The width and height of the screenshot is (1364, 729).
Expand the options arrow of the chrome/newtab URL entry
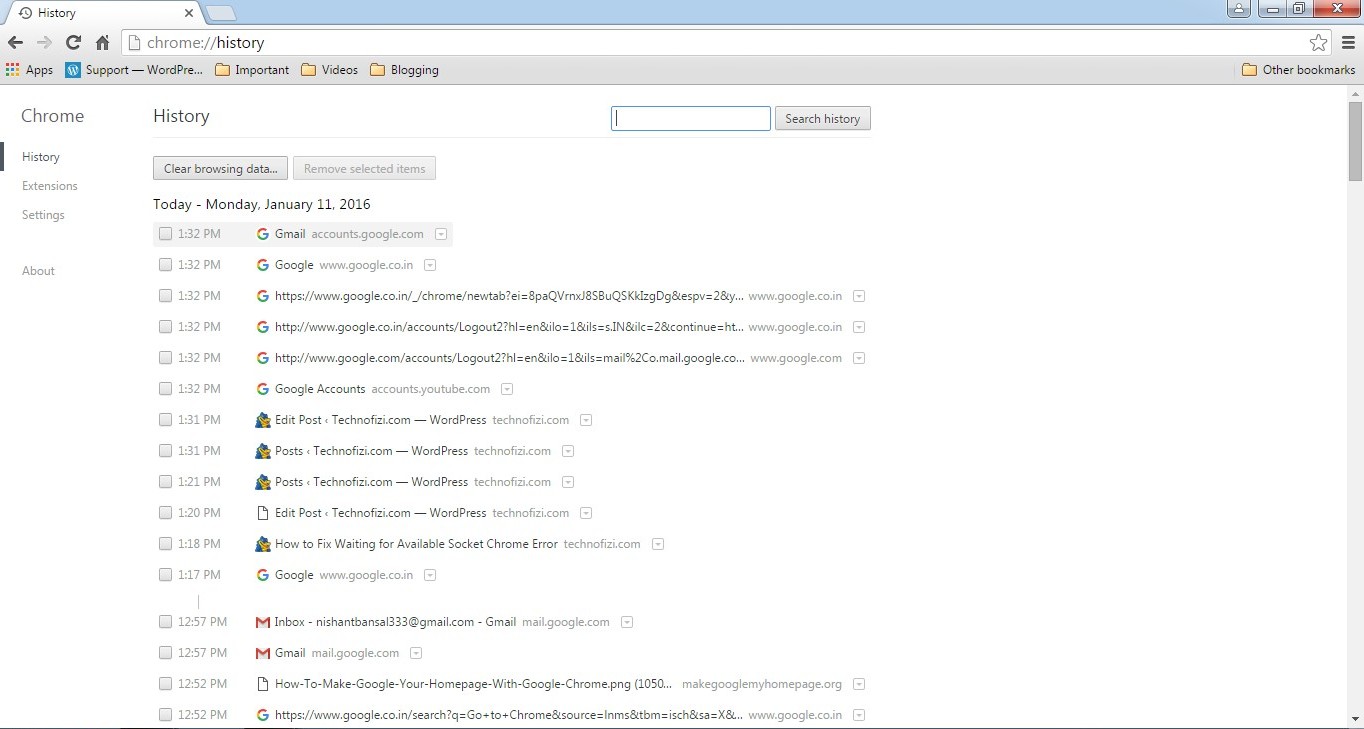click(859, 296)
